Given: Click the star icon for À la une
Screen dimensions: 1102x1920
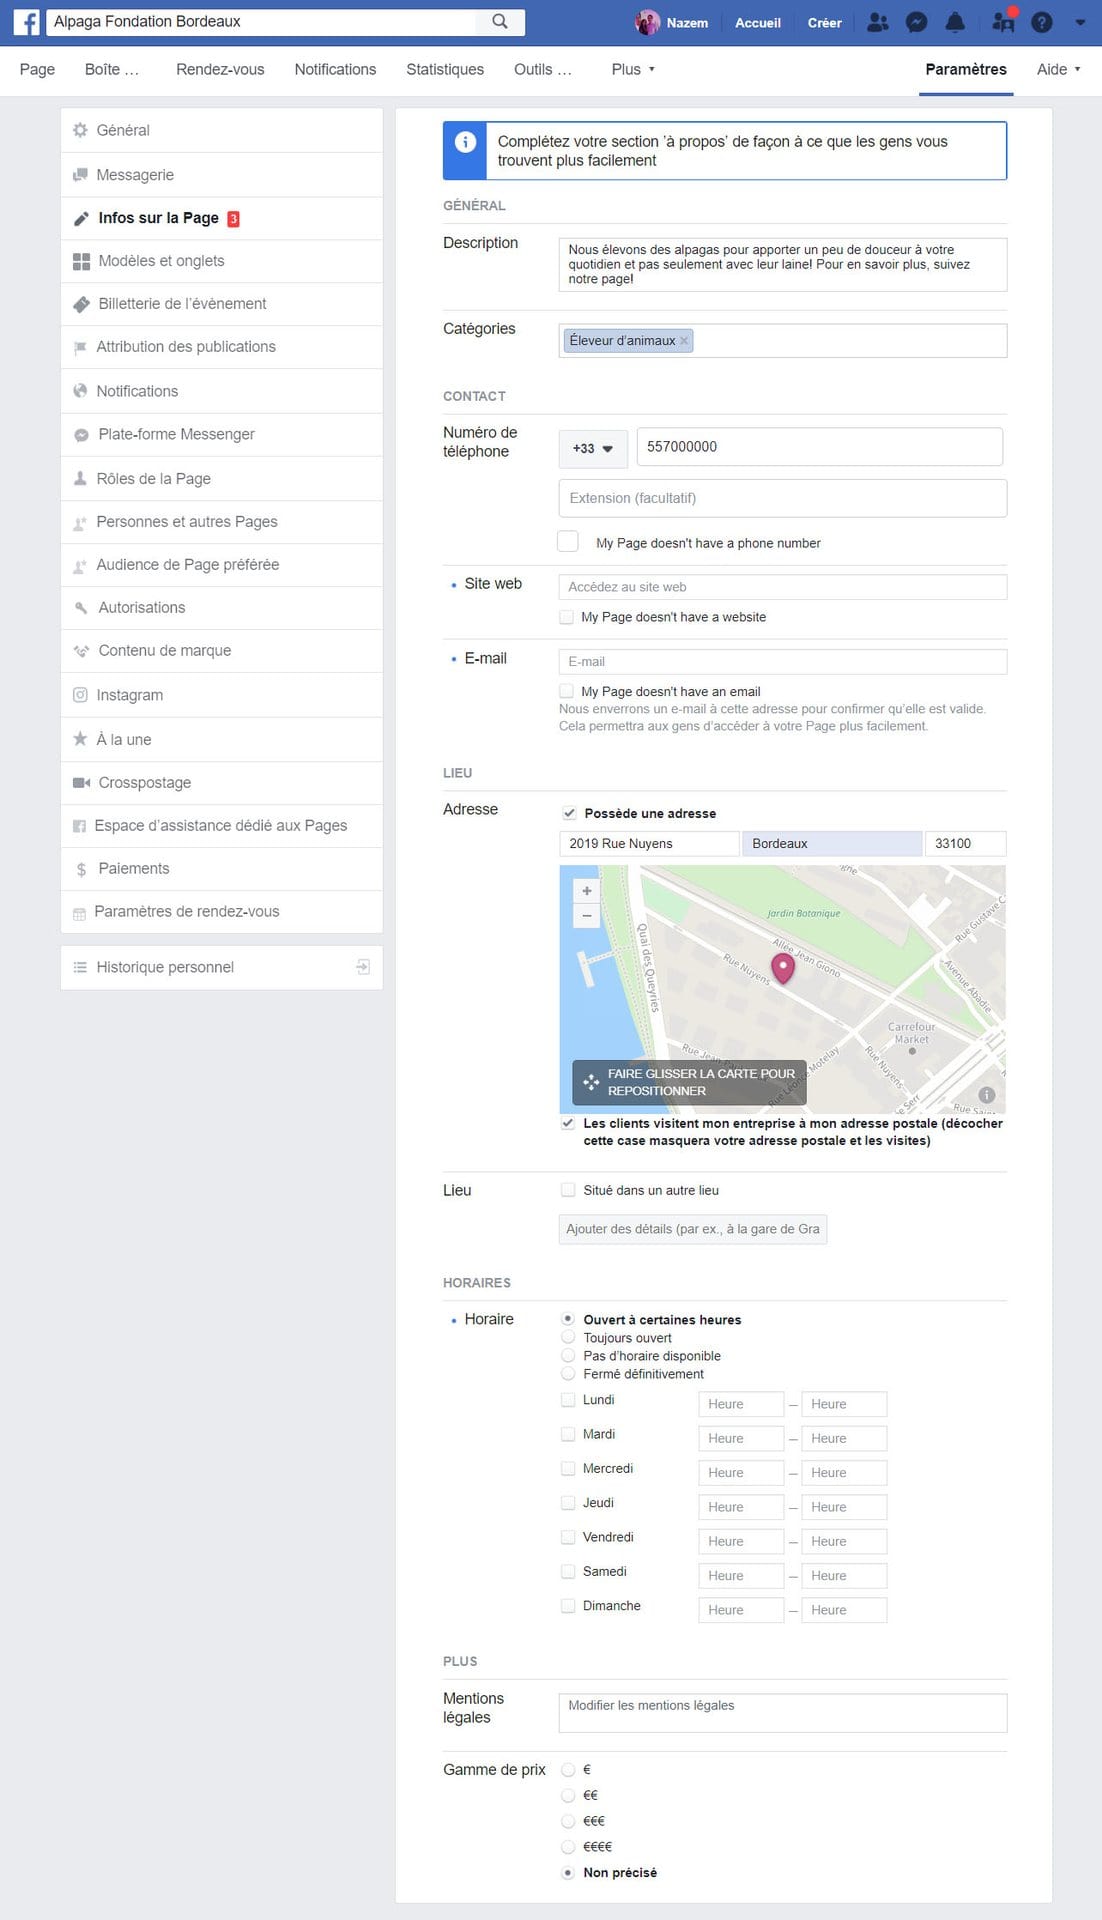Looking at the screenshot, I should 80,739.
